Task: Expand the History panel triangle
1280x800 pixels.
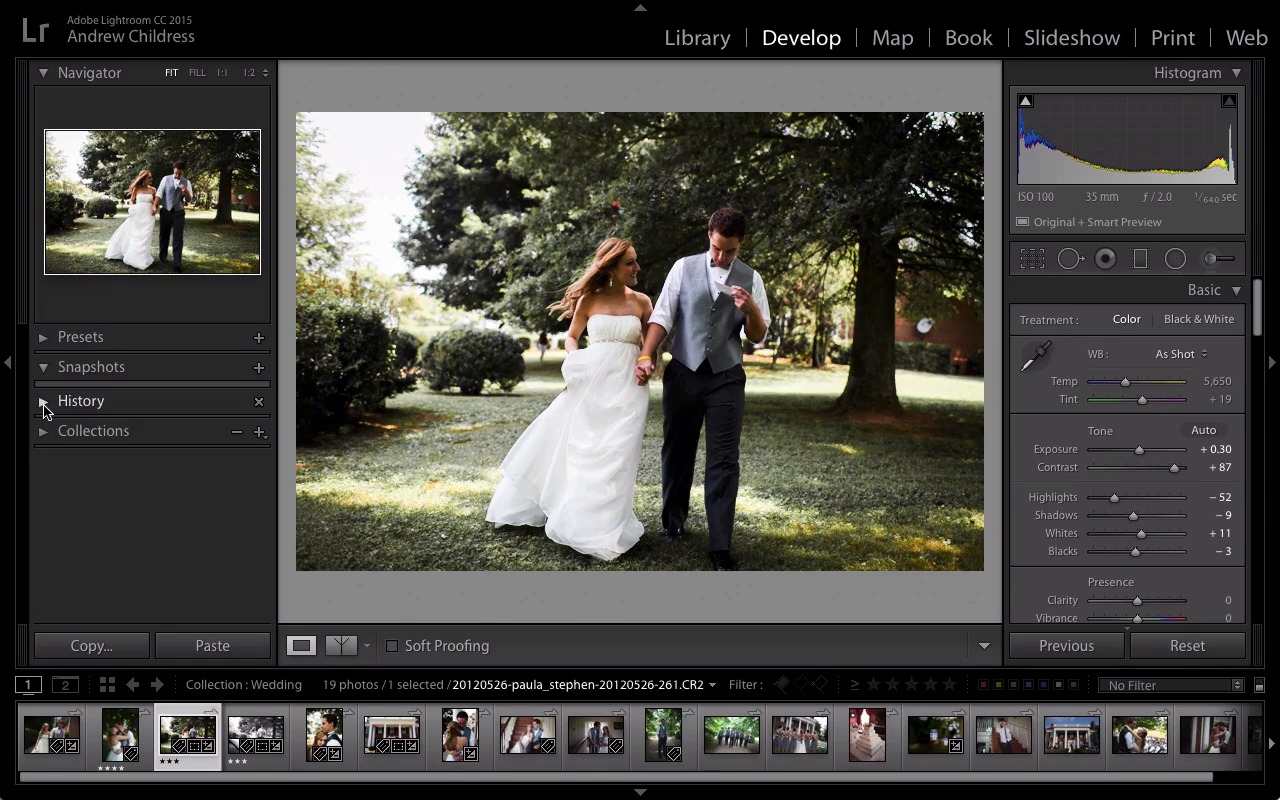Action: pos(43,402)
